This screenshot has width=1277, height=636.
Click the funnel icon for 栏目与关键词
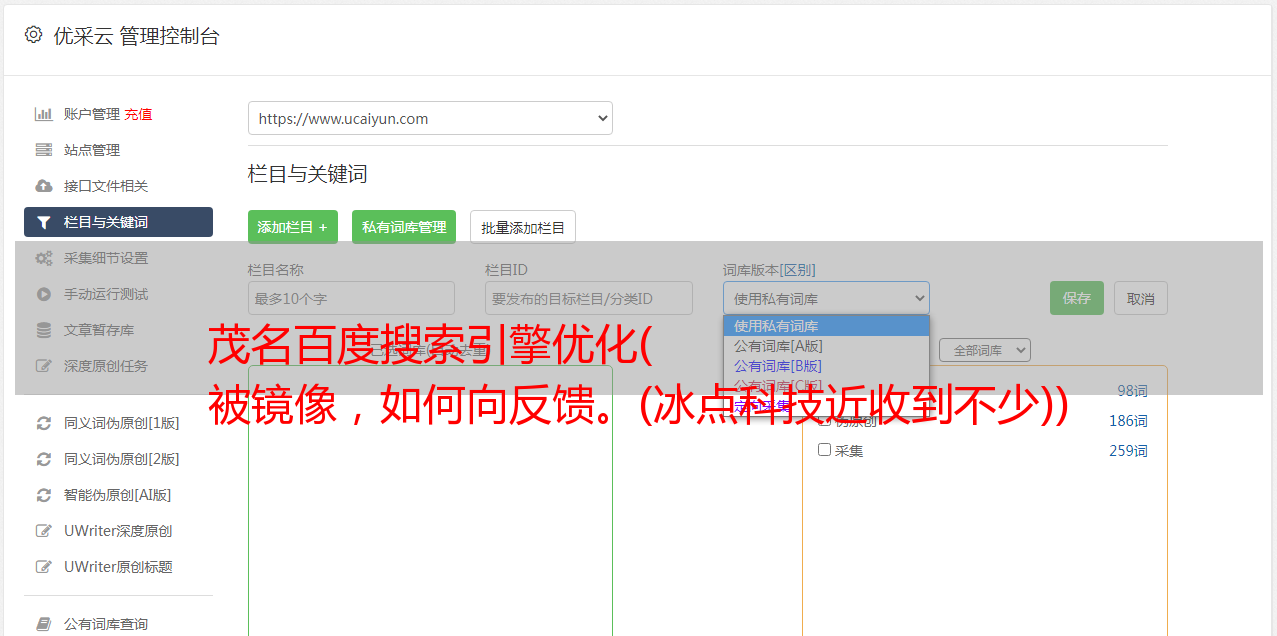[43, 222]
